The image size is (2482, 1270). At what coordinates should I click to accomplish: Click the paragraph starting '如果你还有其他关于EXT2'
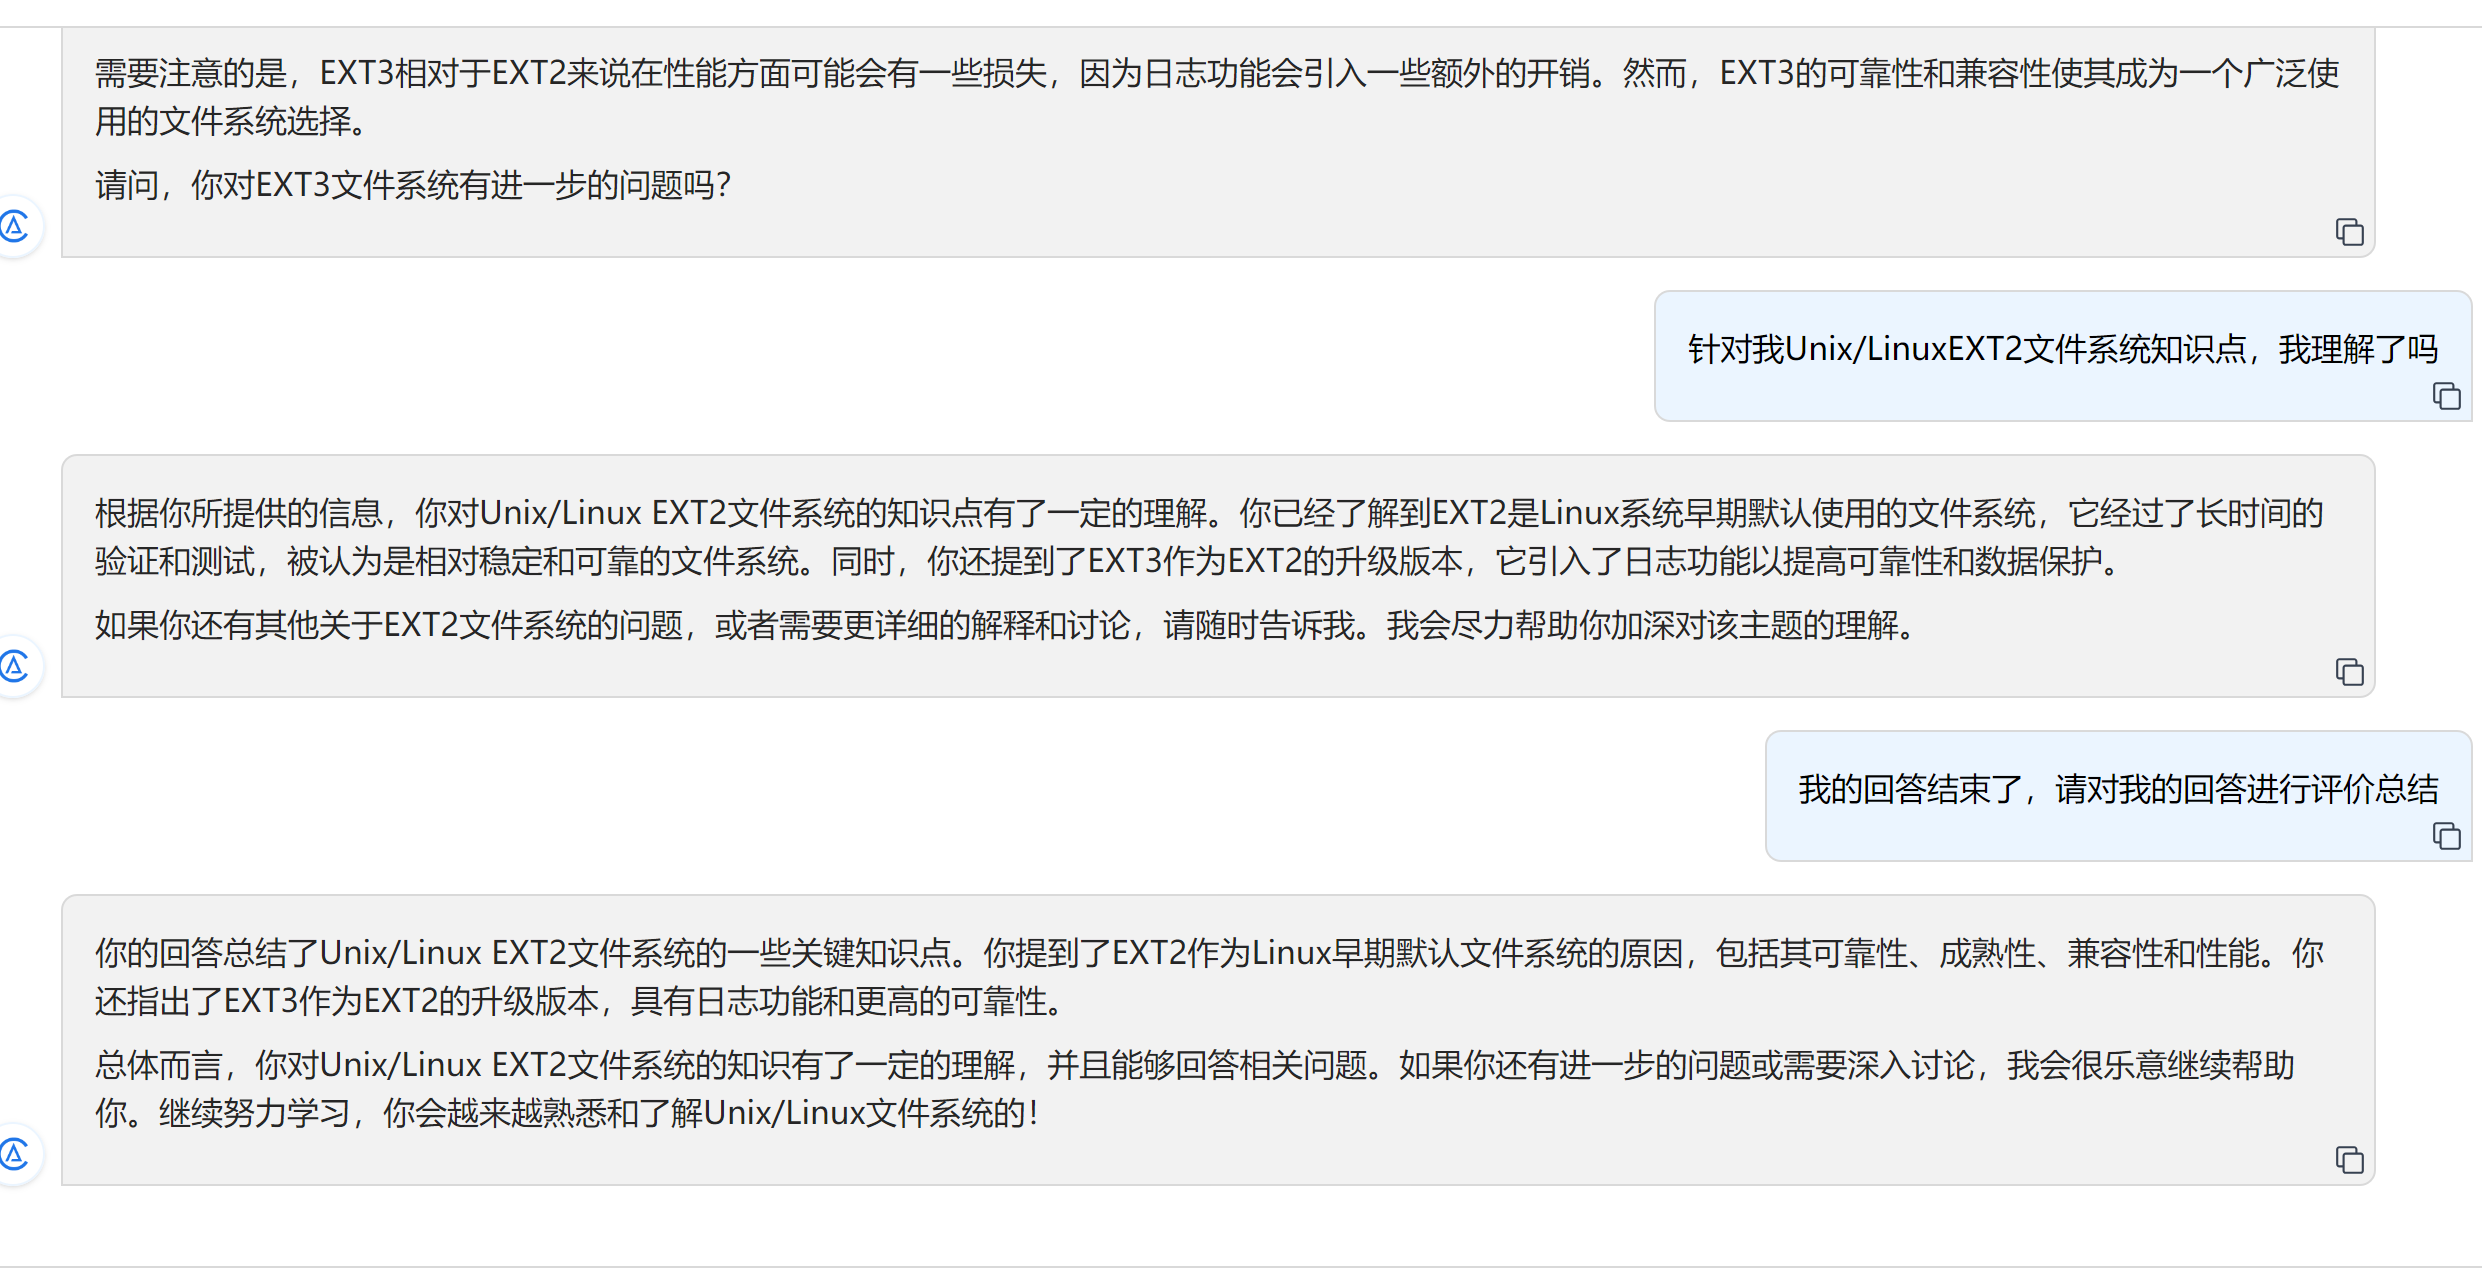[1006, 625]
